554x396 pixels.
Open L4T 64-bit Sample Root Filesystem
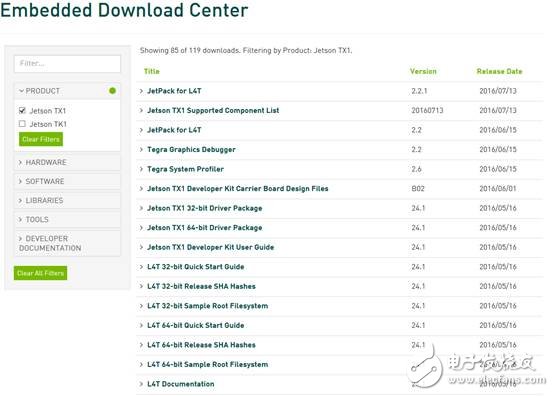pyautogui.click(x=208, y=365)
